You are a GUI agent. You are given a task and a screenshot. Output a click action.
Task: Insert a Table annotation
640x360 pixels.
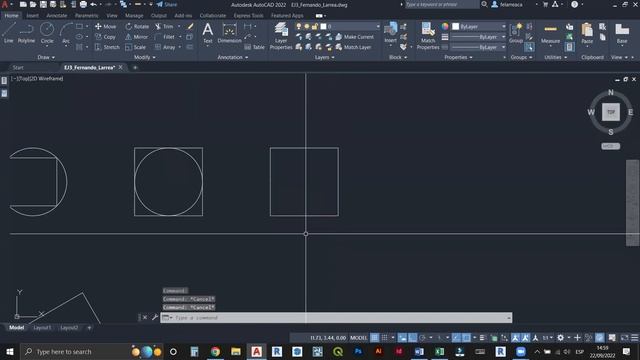254,47
